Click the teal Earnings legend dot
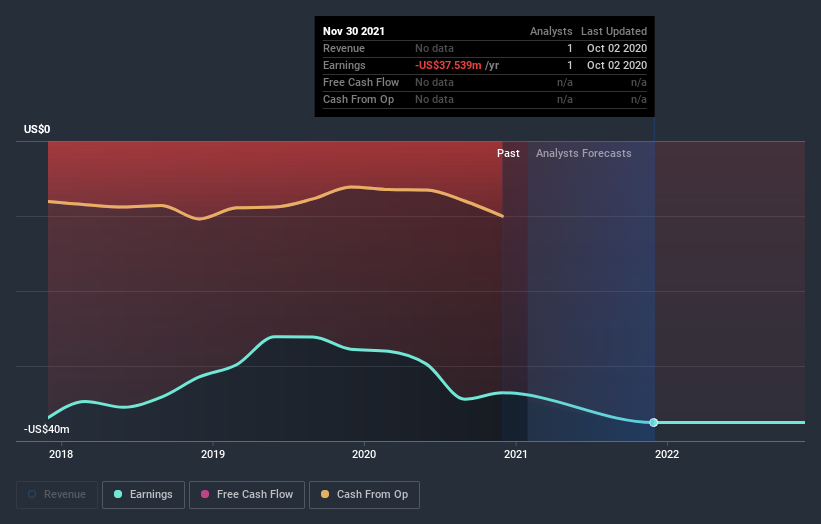 118,494
